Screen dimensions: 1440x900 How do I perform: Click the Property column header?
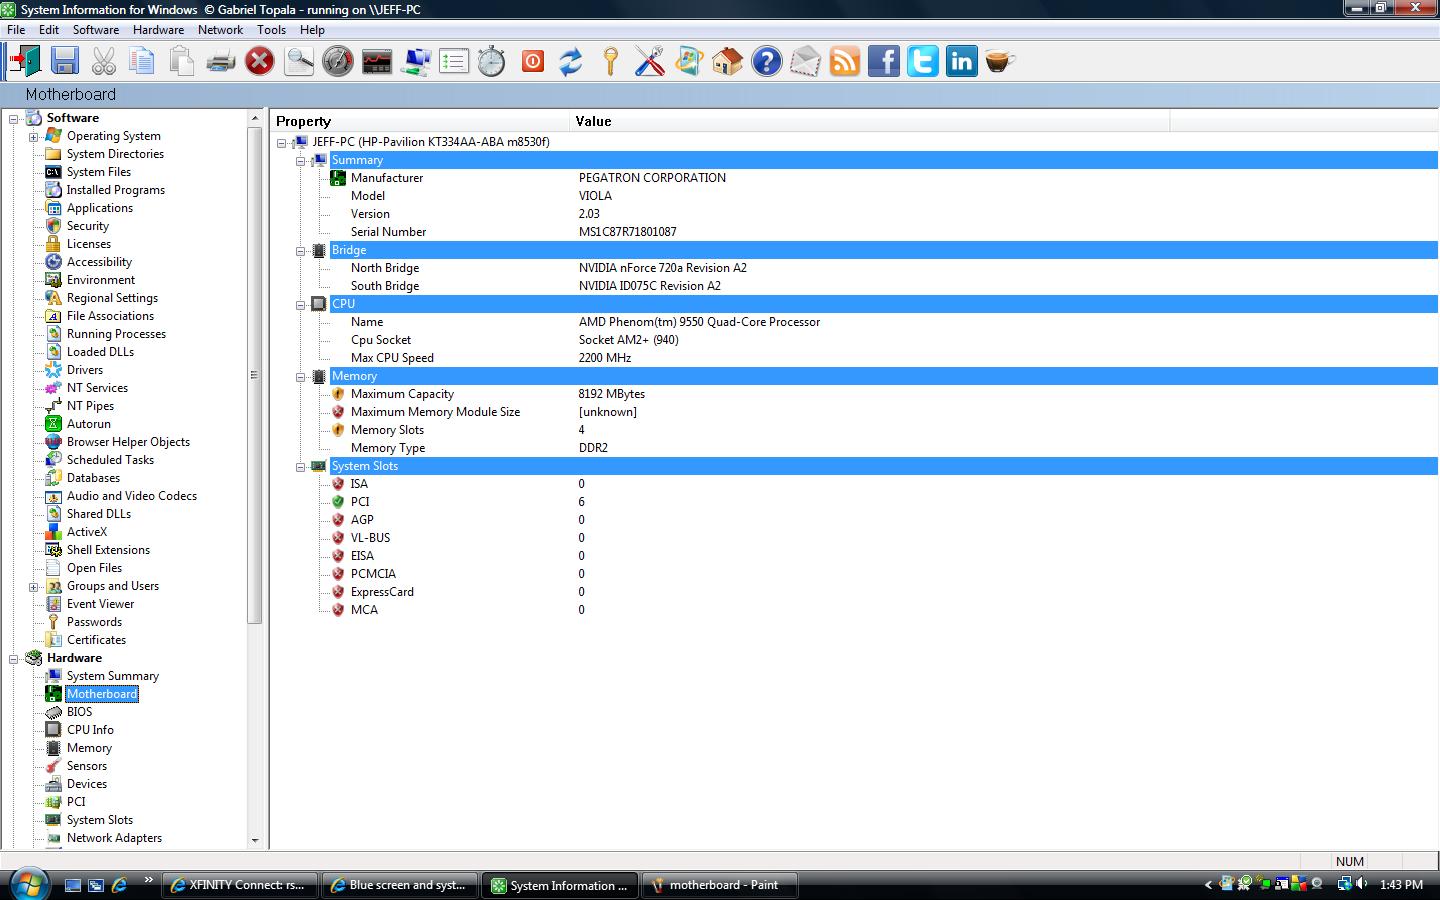[420, 121]
